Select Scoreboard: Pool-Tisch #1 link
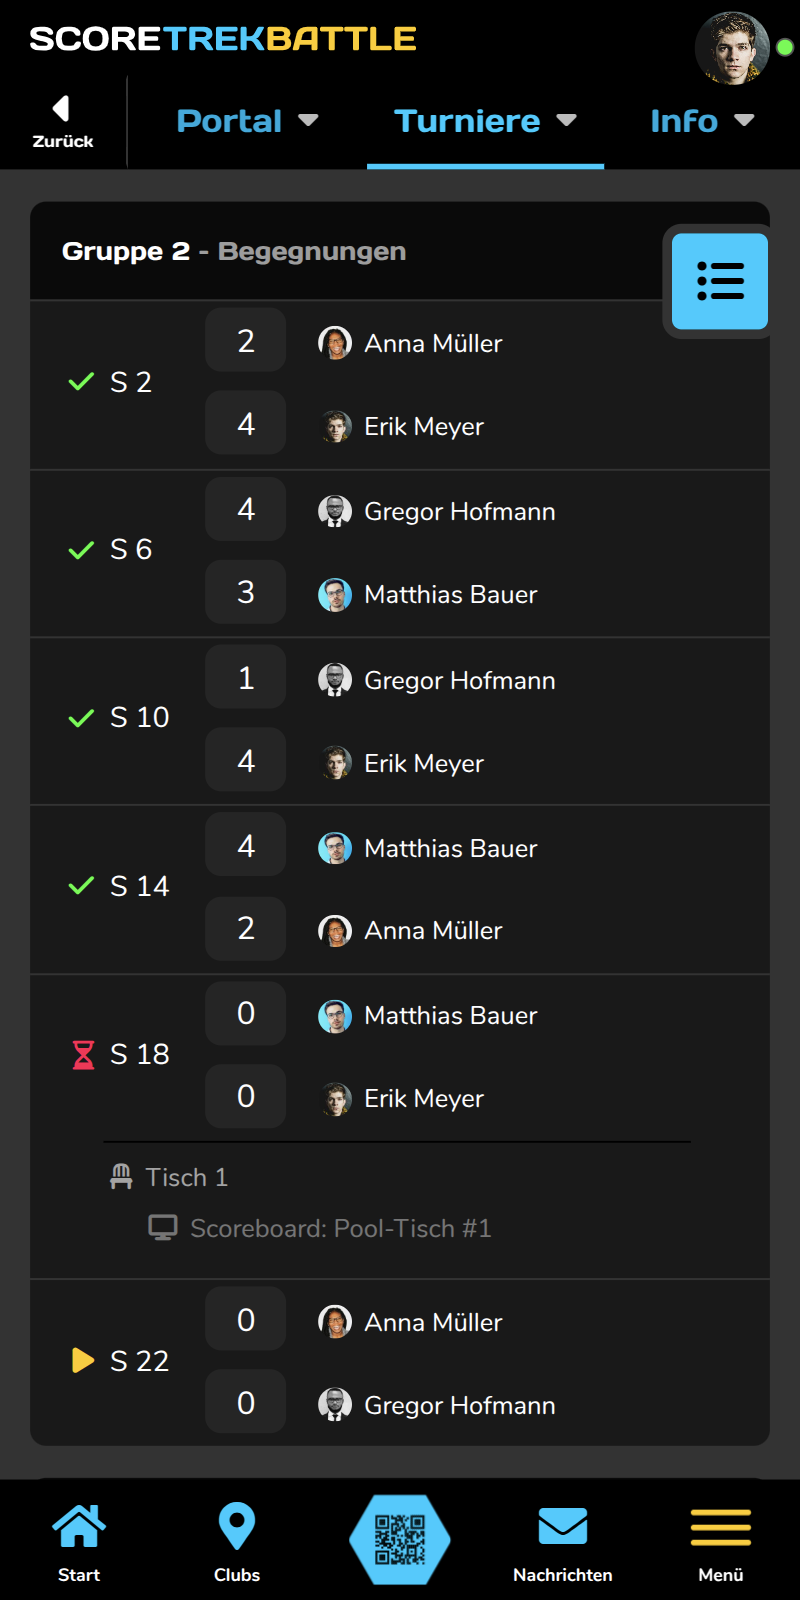The image size is (800, 1600). 340,1228
